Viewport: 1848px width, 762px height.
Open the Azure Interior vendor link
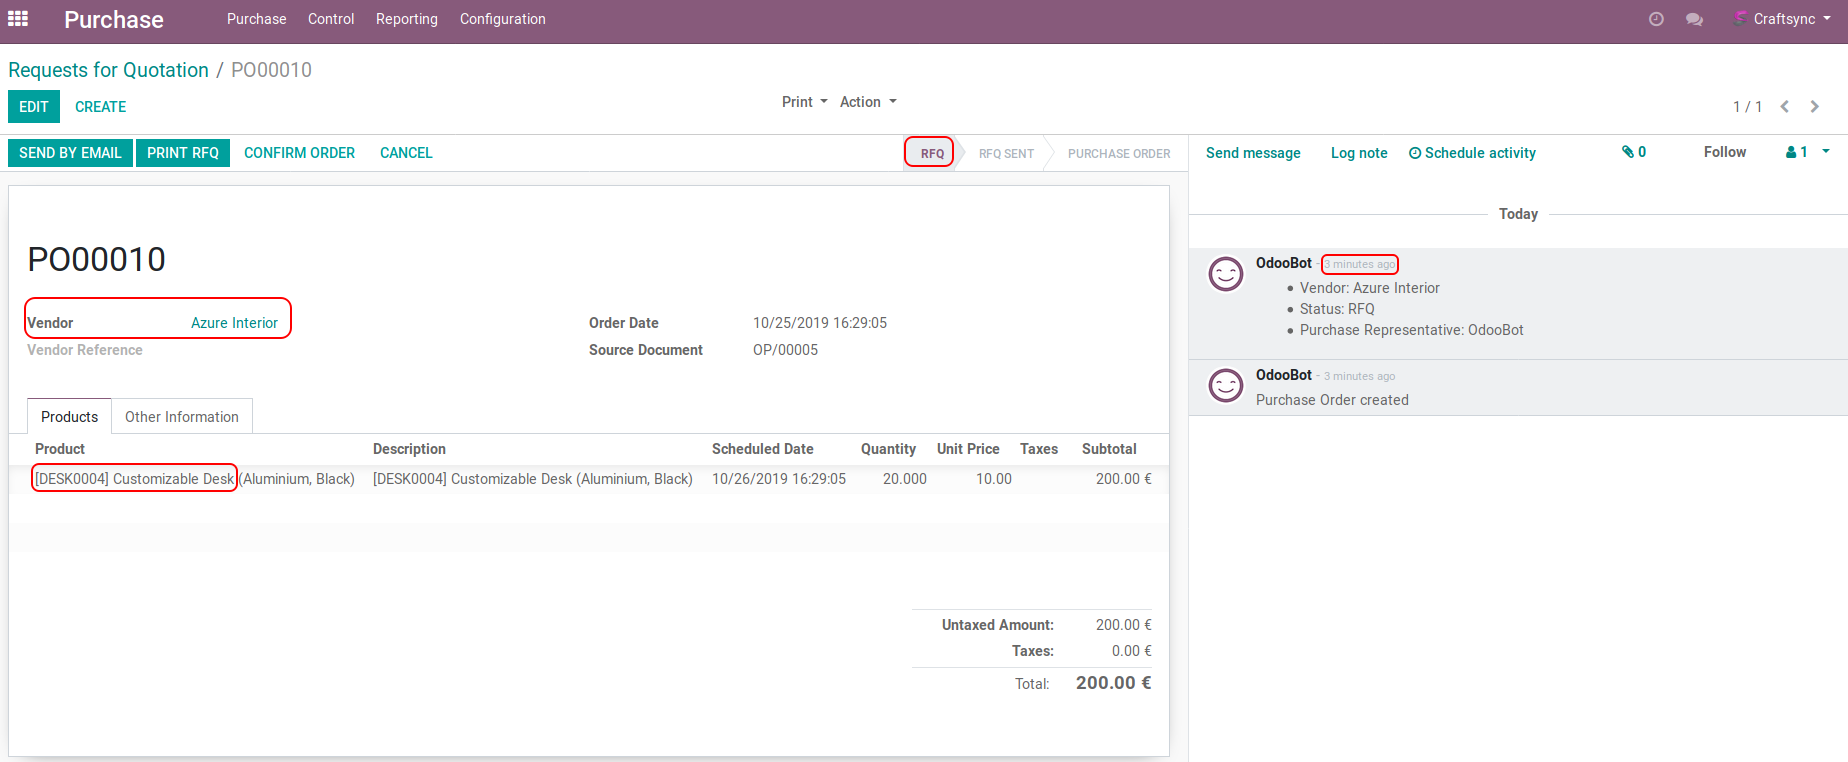[234, 323]
